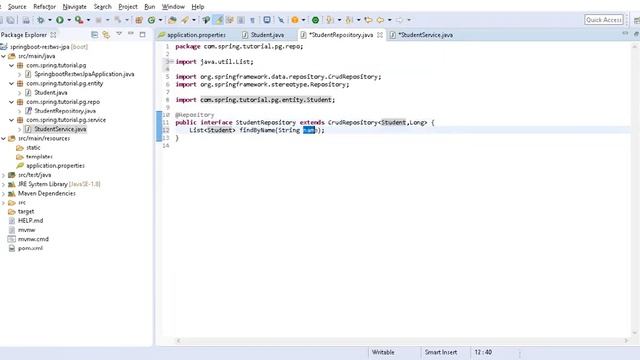This screenshot has width=640, height=360.
Task: Maximize the Package Explorer view
Action: [x=142, y=35]
